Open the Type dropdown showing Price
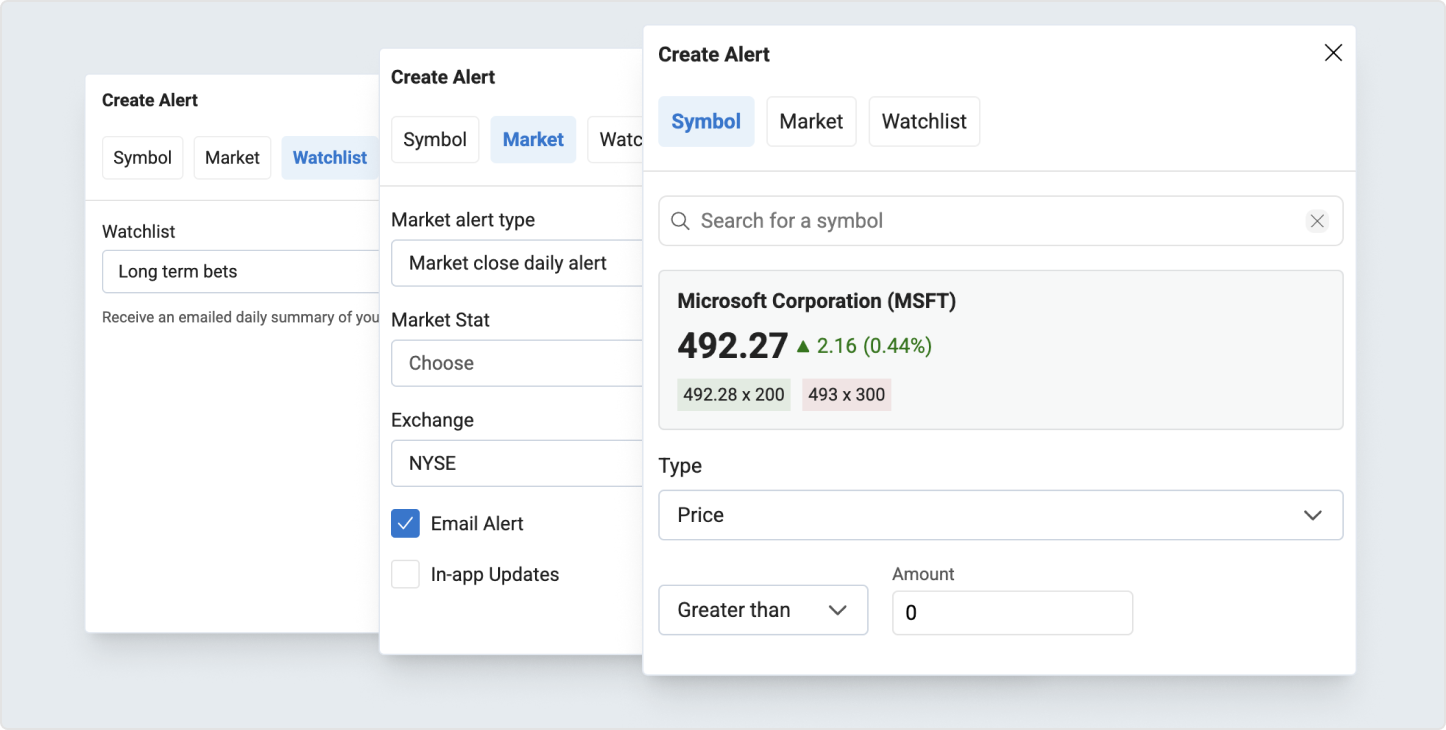 1000,515
